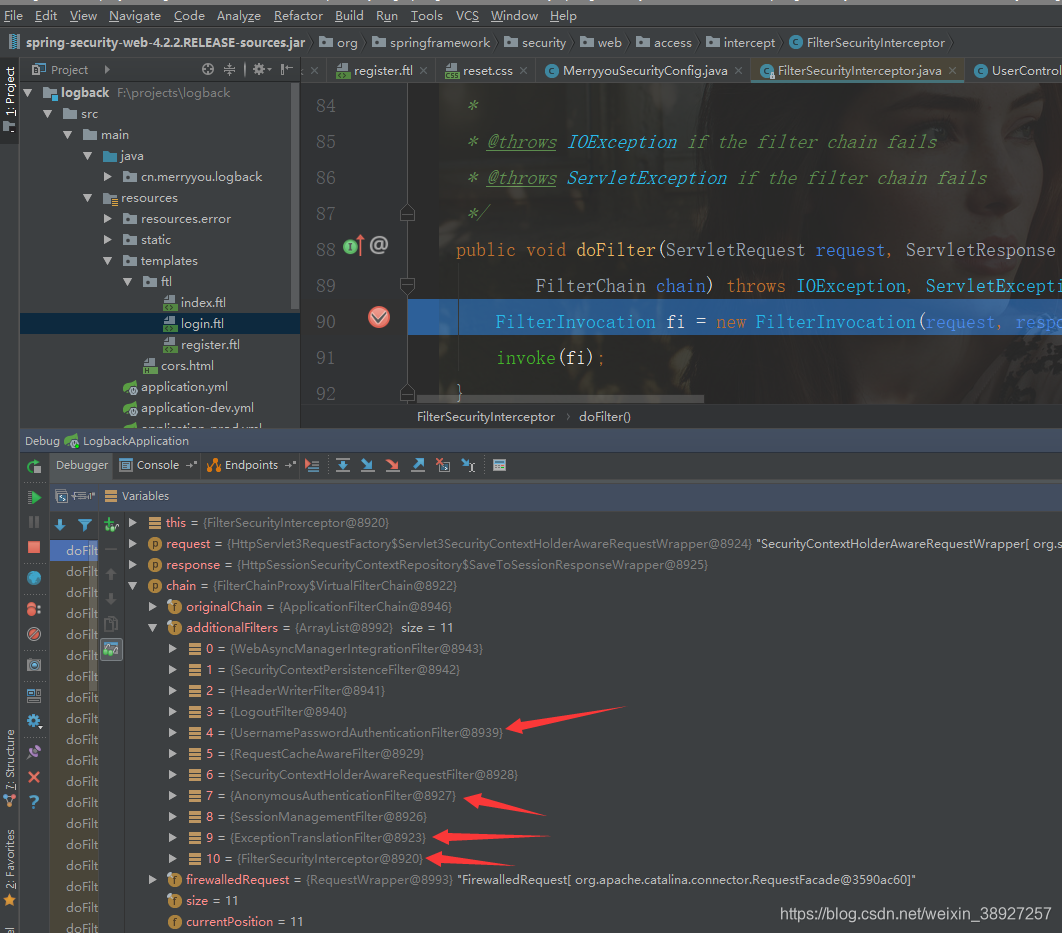Image resolution: width=1062 pixels, height=933 pixels.
Task: Open Project panel settings gear
Action: tap(261, 69)
